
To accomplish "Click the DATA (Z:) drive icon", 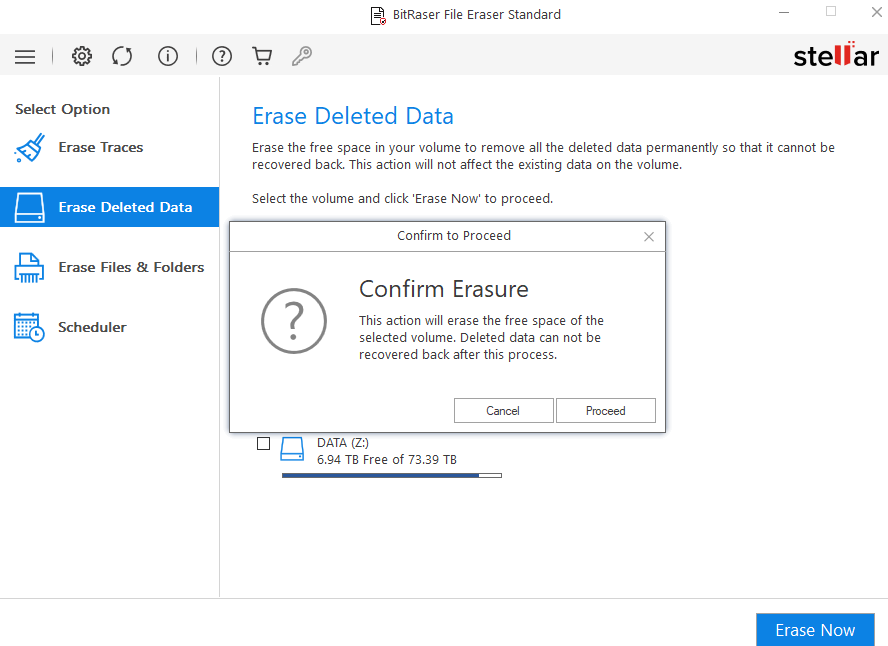I will point(292,448).
